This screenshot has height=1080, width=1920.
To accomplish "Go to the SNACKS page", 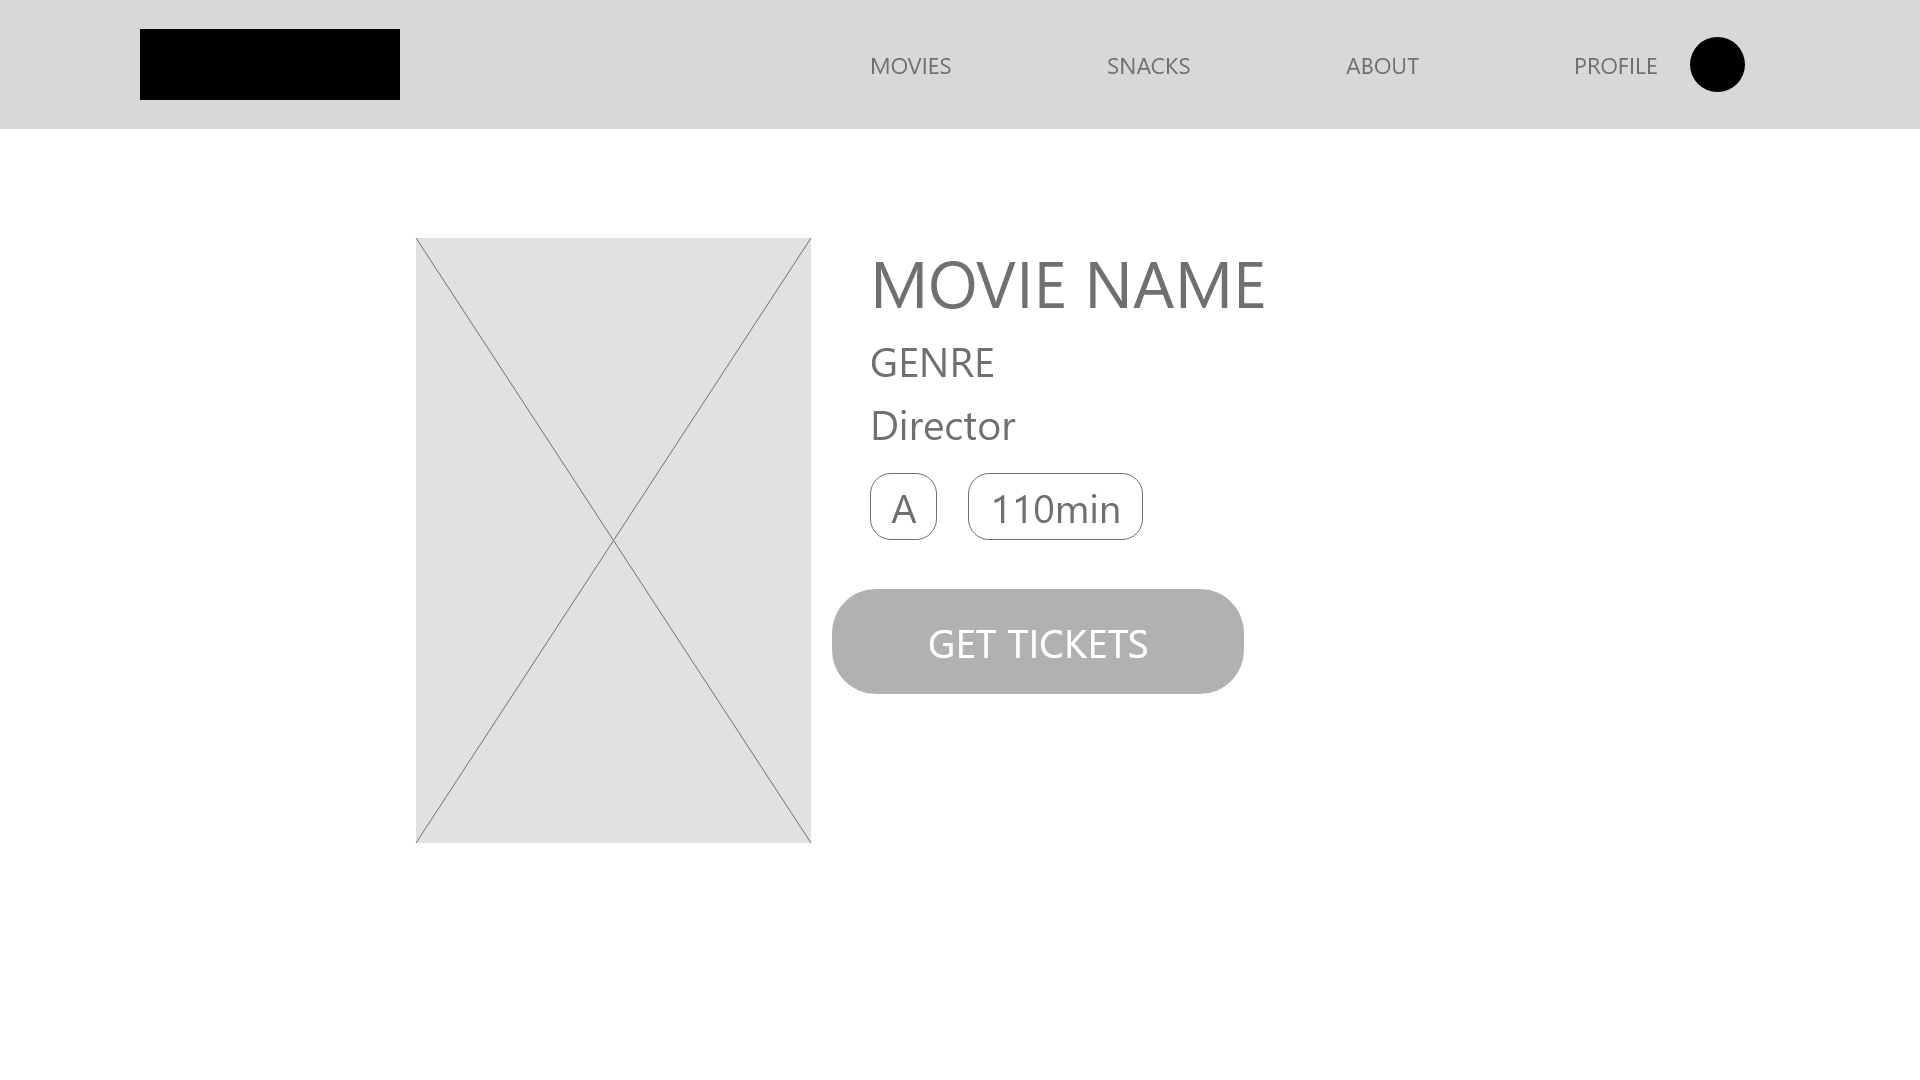I will coord(1148,66).
